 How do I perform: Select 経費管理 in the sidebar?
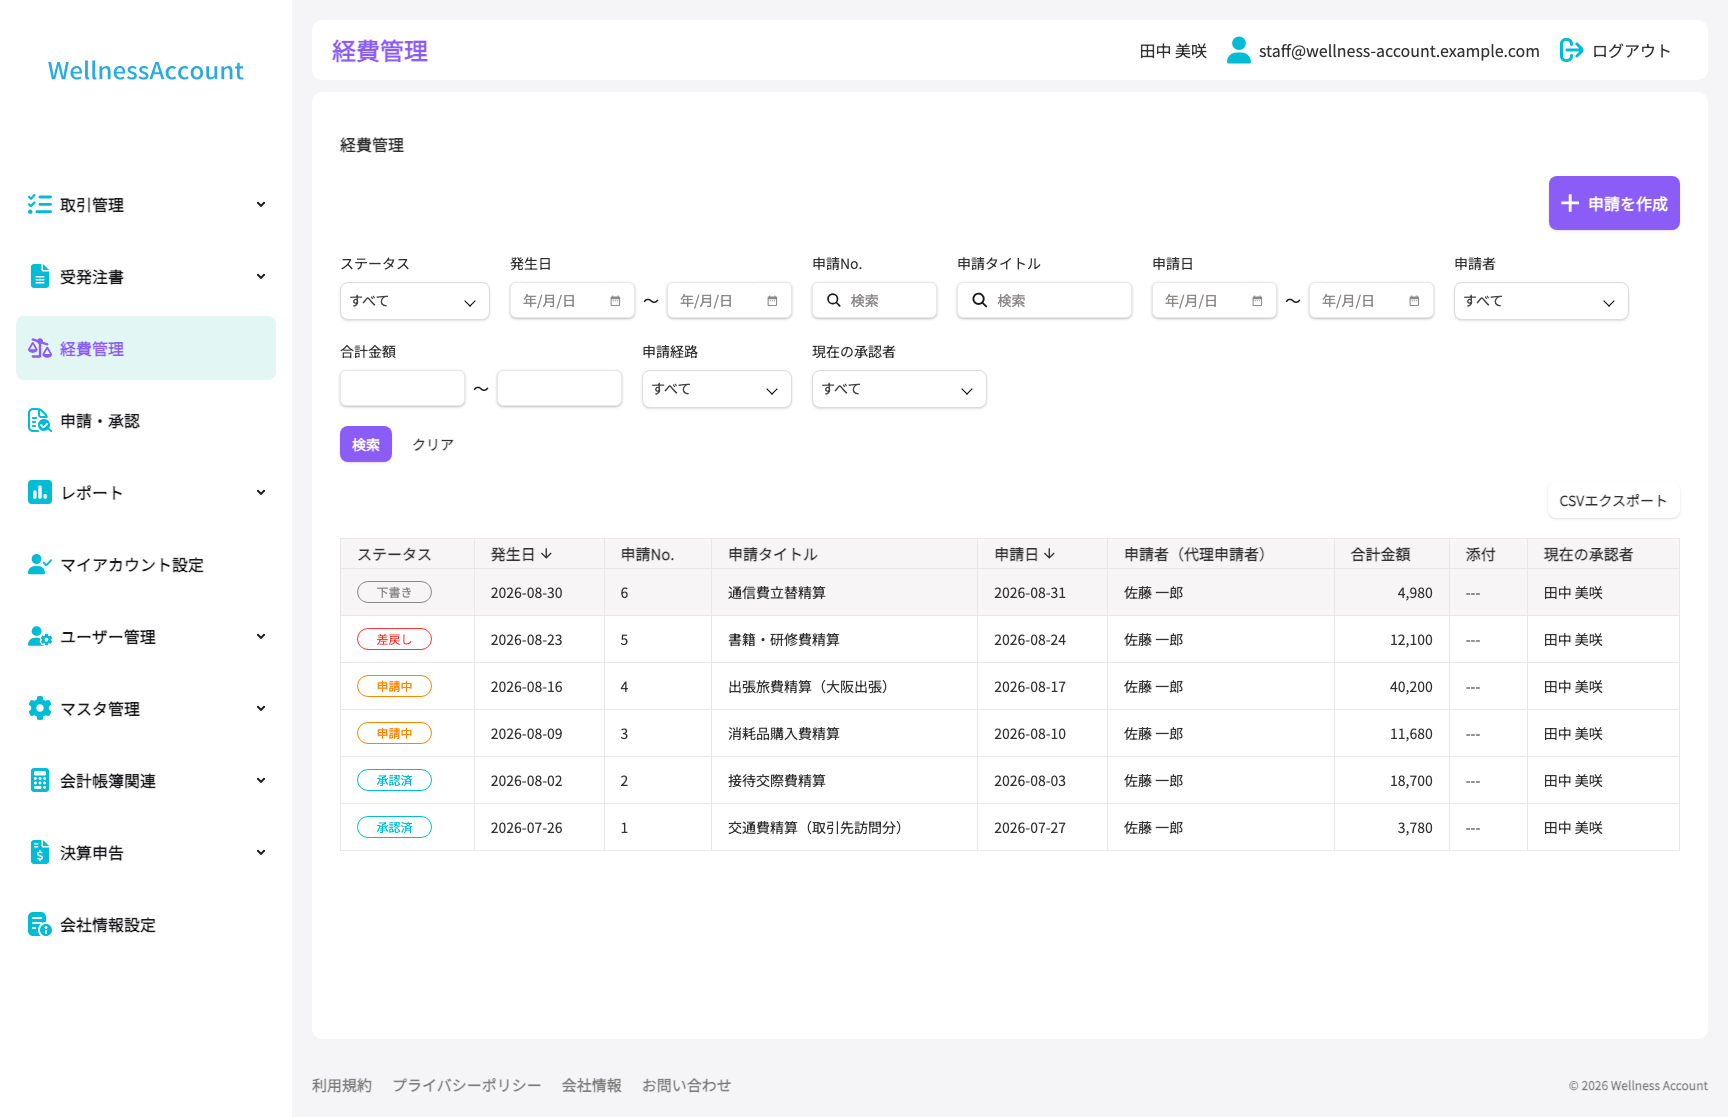coord(146,348)
